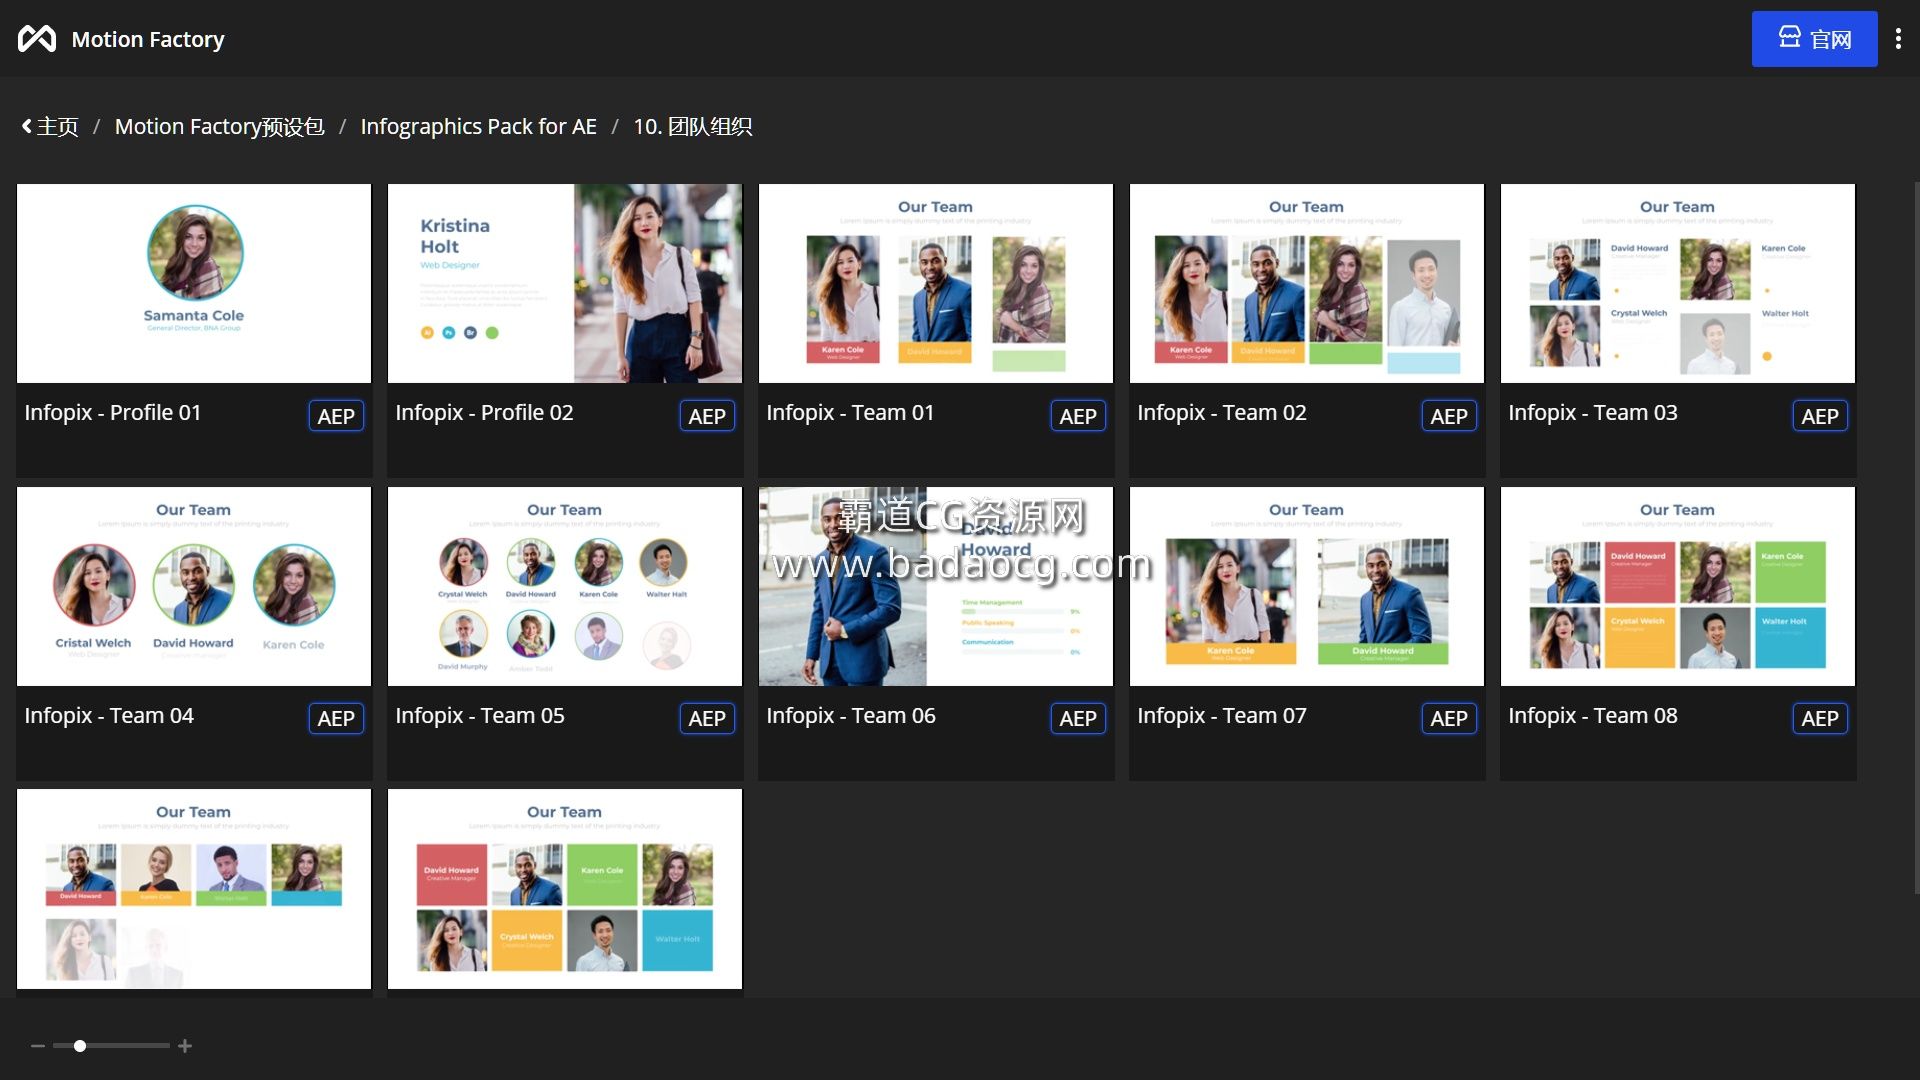This screenshot has height=1080, width=1920.
Task: Select the Infopix - Team 01 thumbnail
Action: pyautogui.click(x=936, y=283)
